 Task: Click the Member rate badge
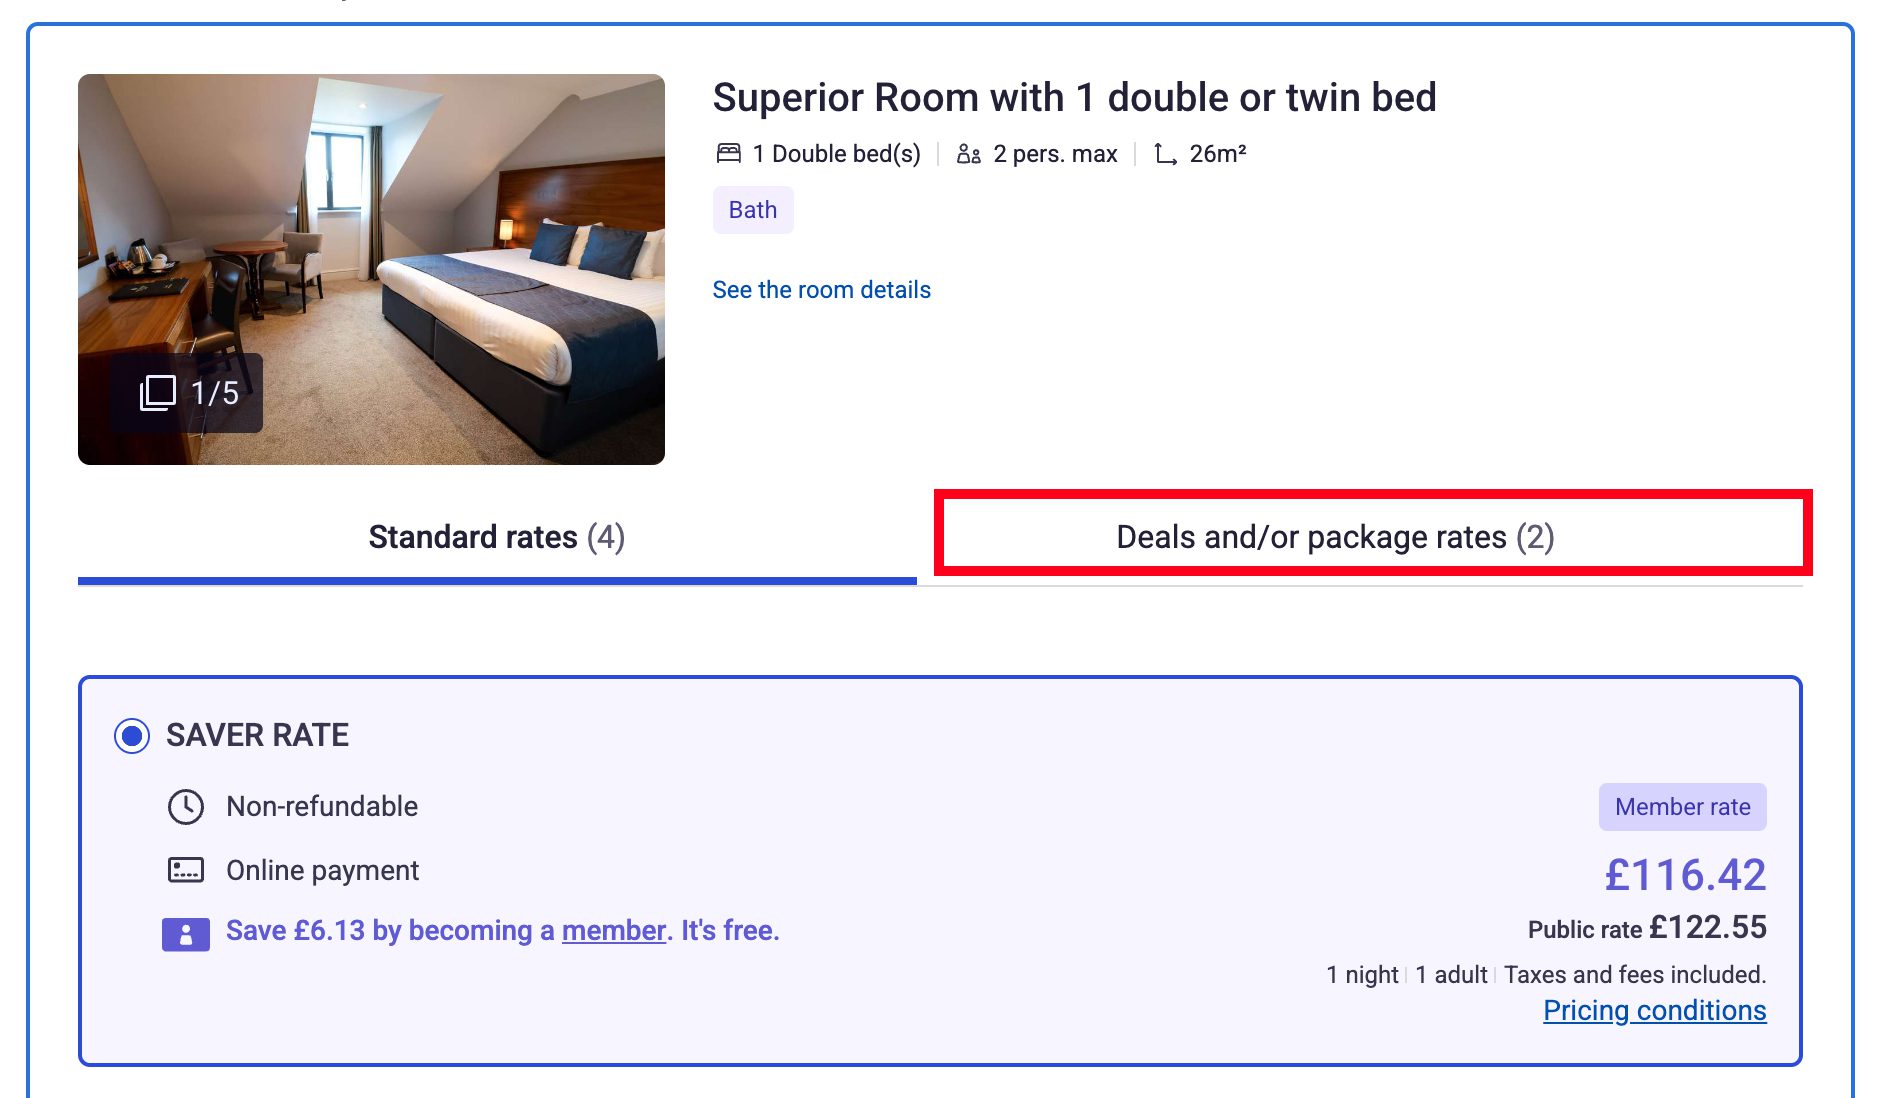click(x=1683, y=807)
